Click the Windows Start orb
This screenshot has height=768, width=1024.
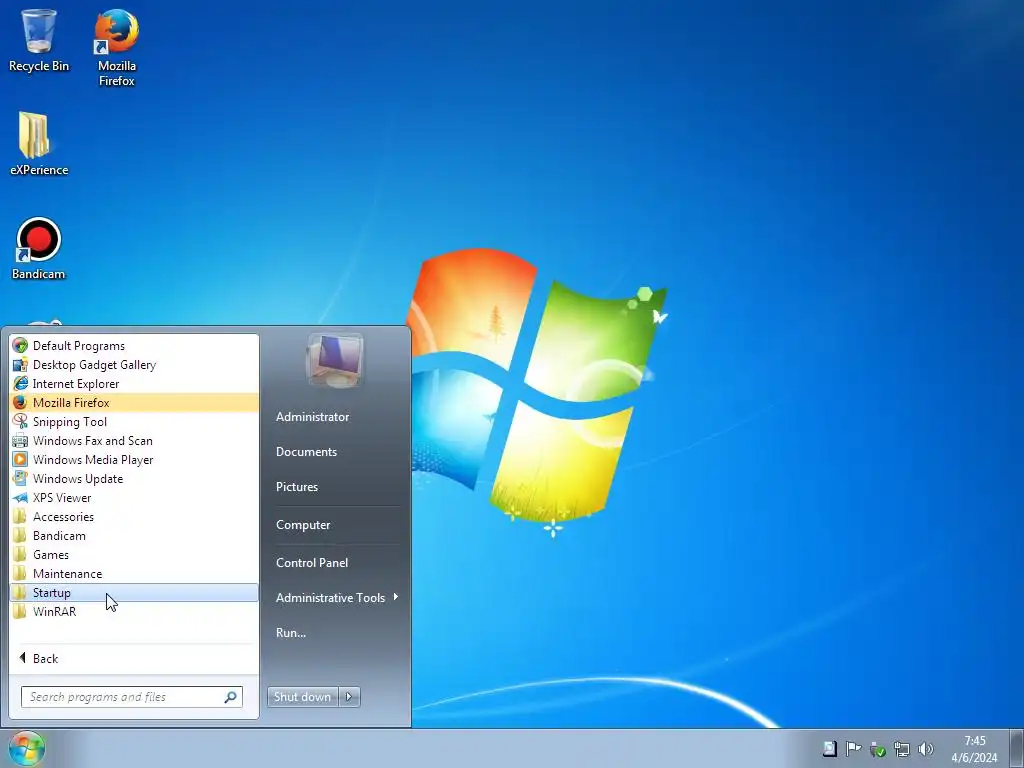[x=26, y=748]
